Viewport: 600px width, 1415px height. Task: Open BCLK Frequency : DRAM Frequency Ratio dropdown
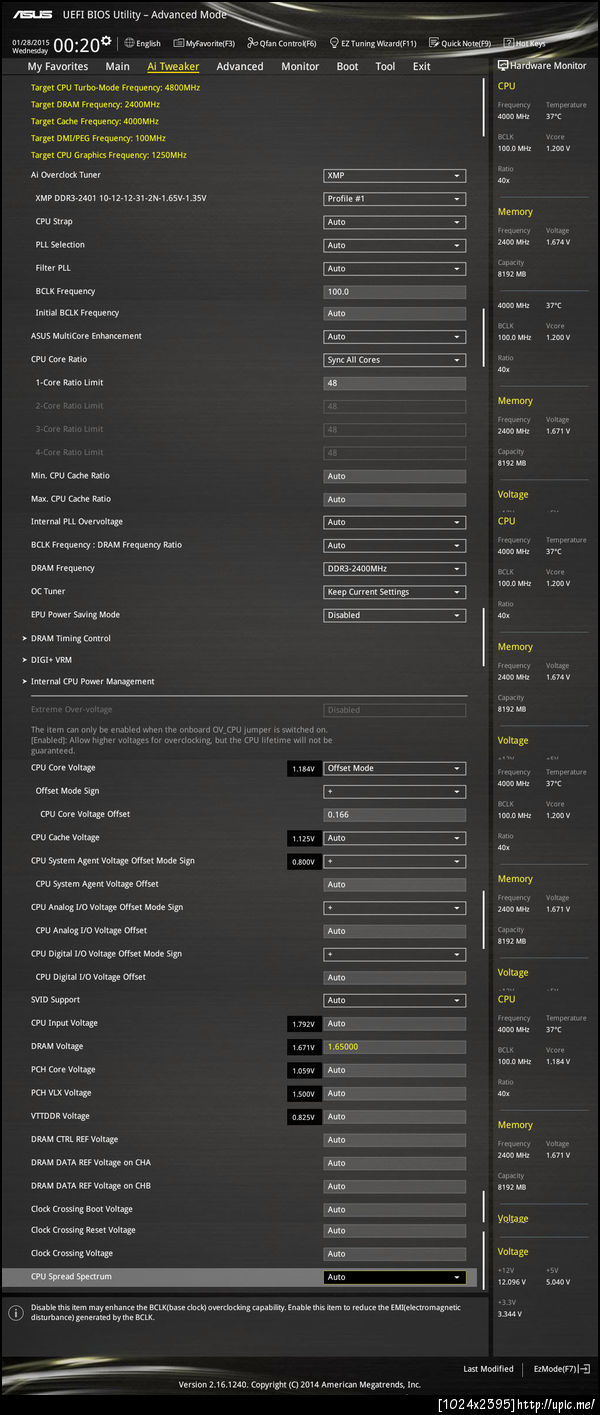pos(395,545)
